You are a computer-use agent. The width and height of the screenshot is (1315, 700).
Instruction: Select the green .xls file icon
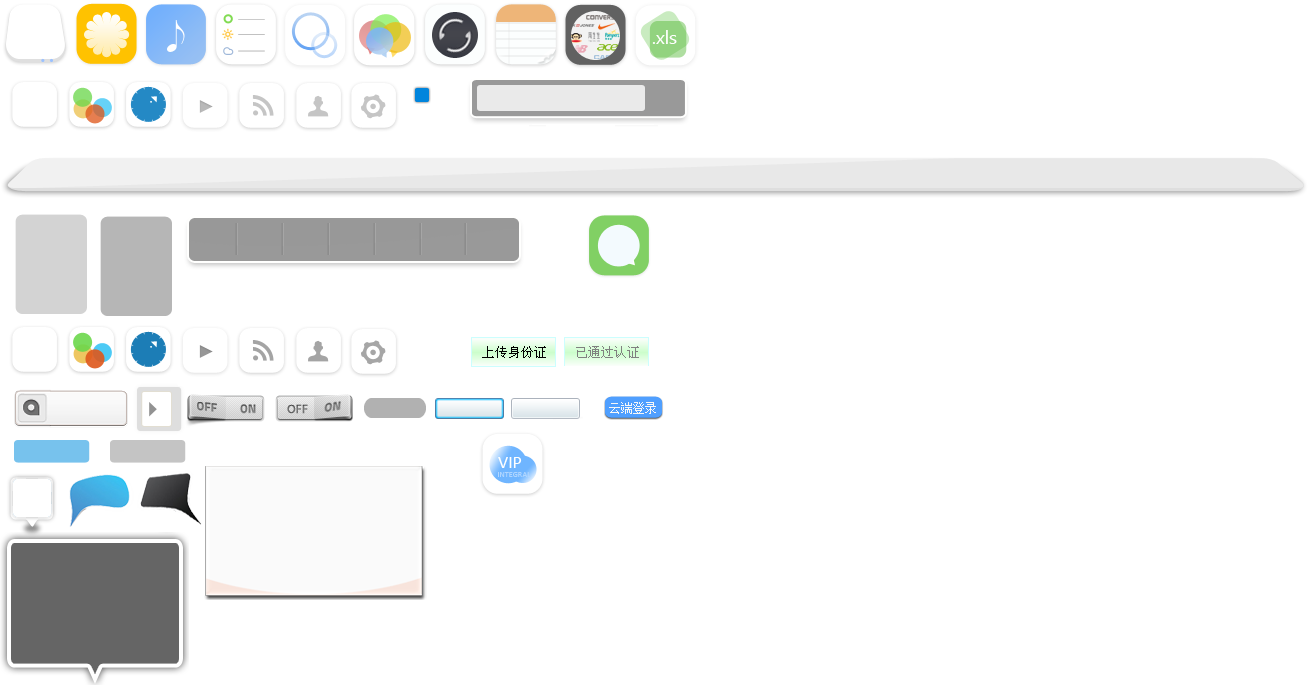tap(665, 37)
